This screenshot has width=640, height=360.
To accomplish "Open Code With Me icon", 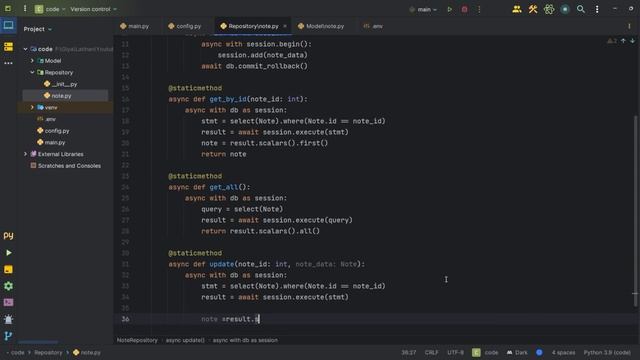I will [517, 9].
